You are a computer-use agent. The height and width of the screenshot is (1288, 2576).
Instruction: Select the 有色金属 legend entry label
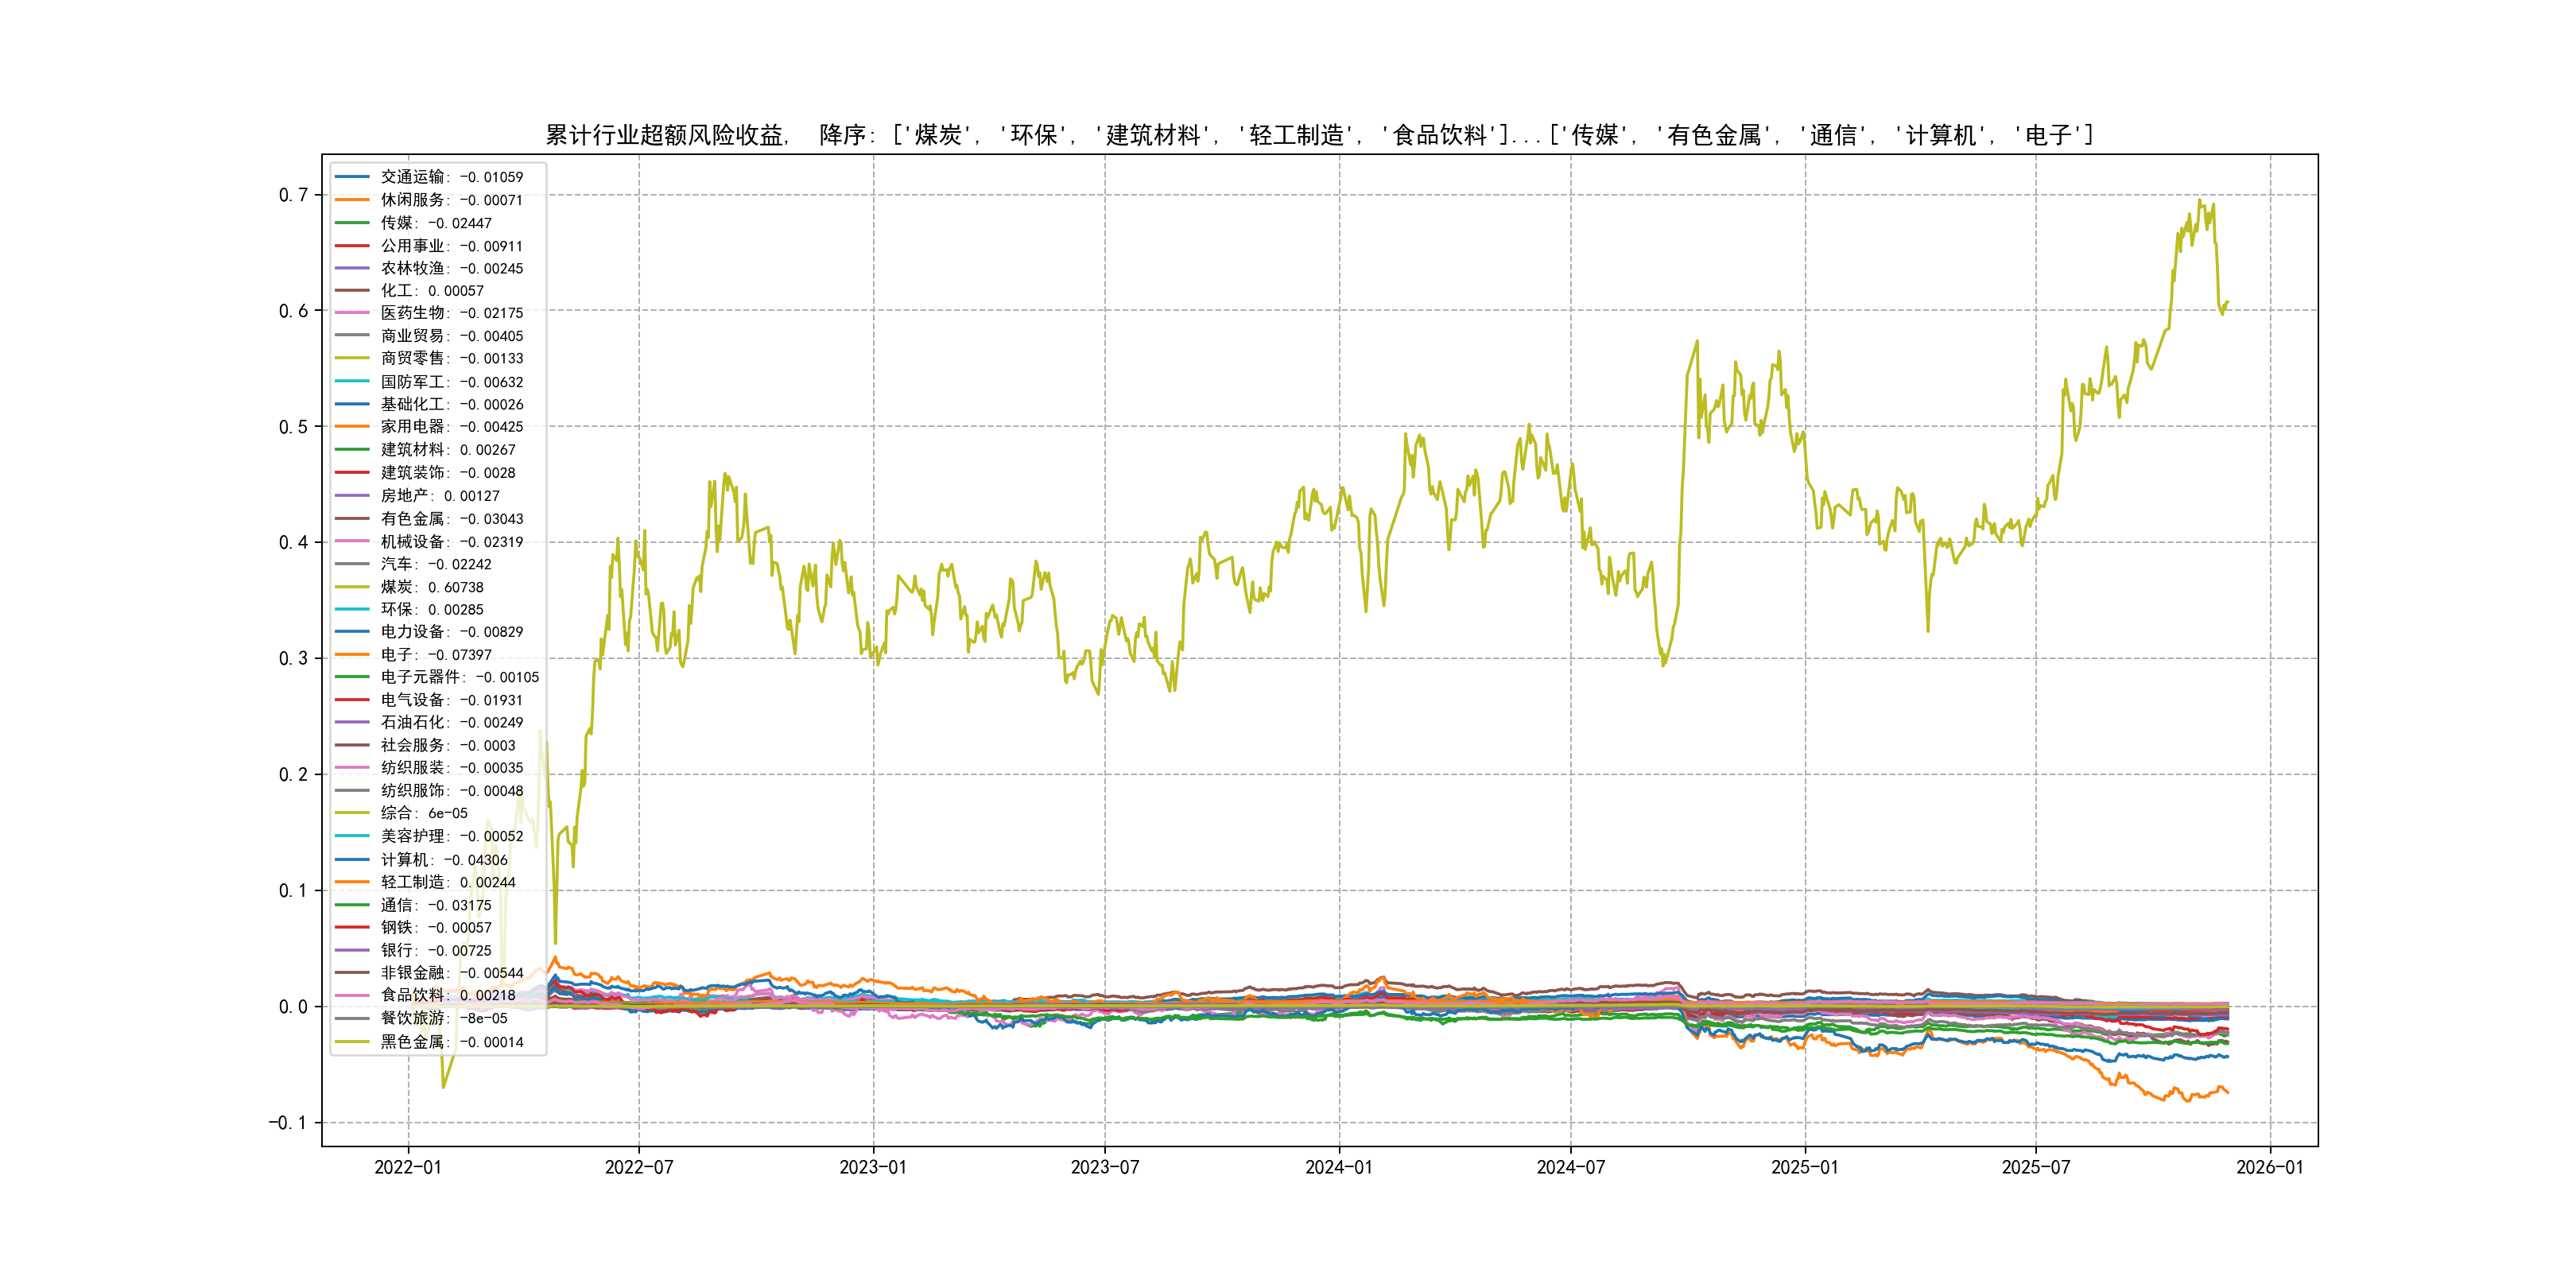pos(451,518)
